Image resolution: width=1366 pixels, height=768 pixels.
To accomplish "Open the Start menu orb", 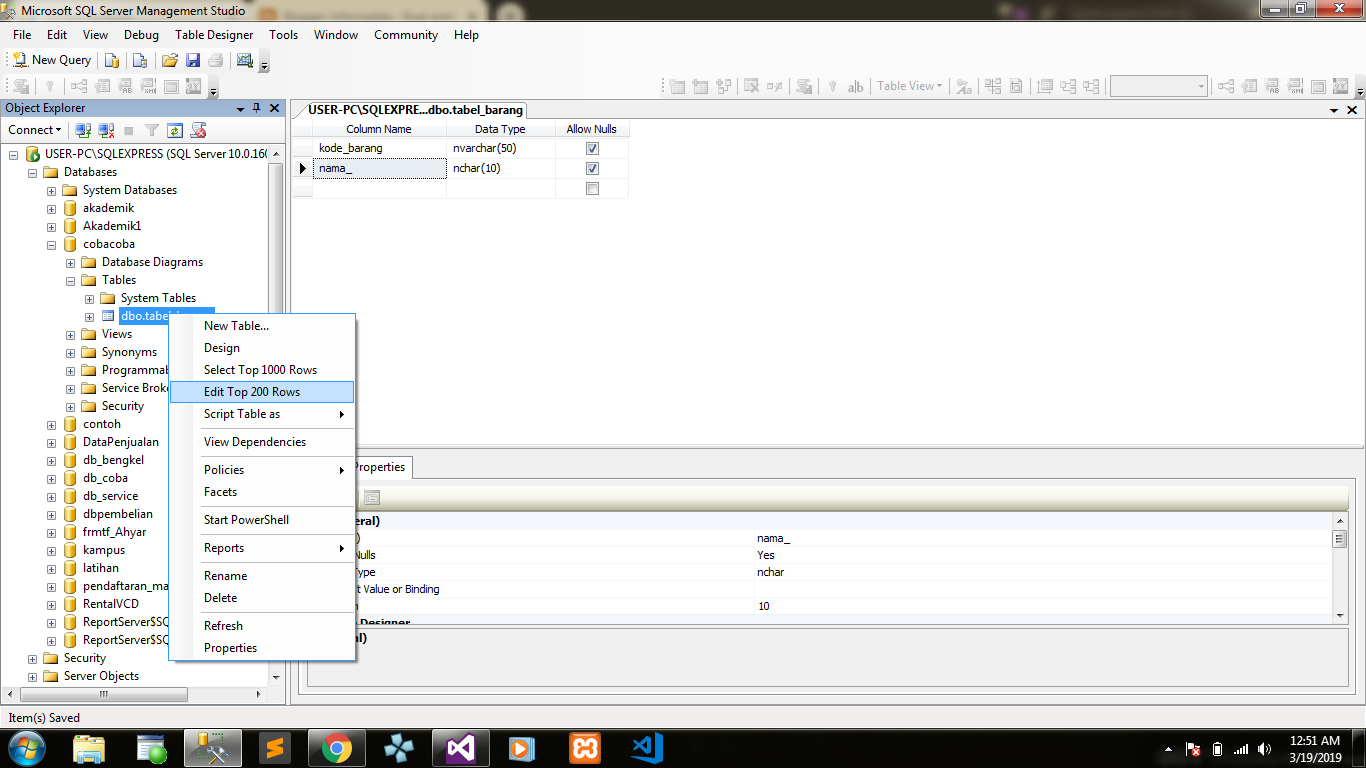I will coord(26,748).
